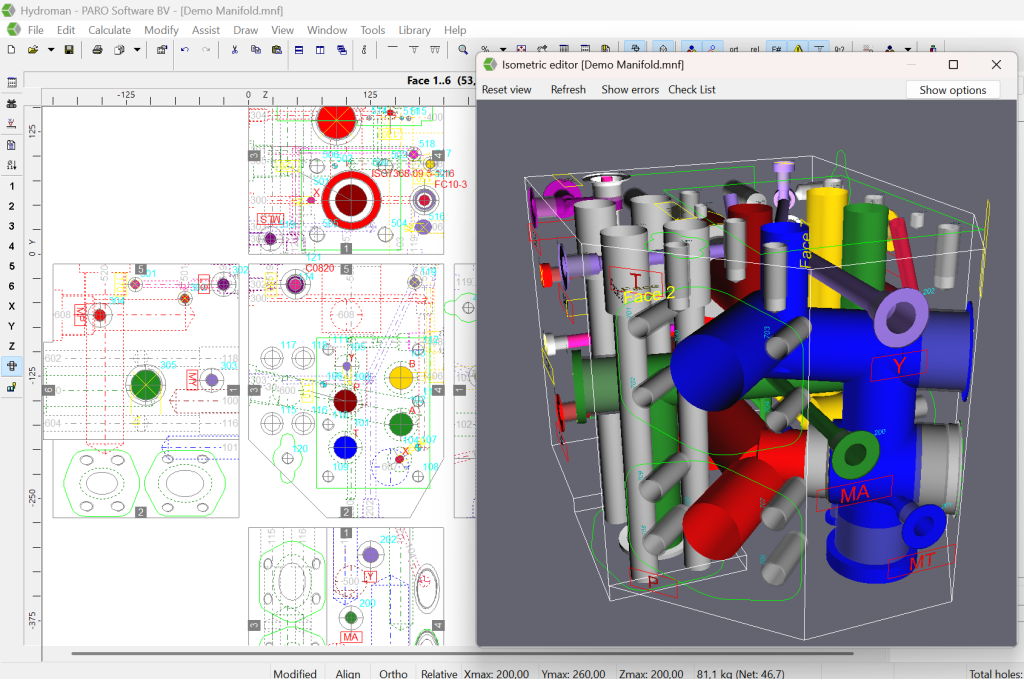Click the Align status bar indicator
The image size is (1024, 679).
coord(347,673)
